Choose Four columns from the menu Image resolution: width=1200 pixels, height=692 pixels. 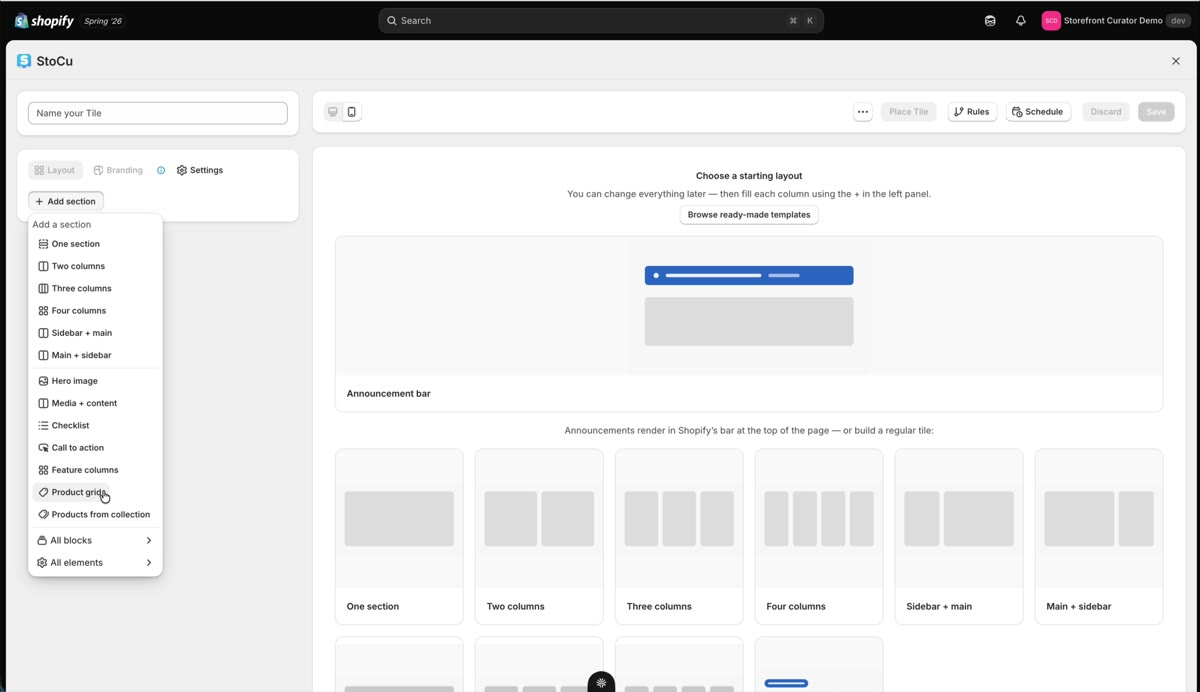click(x=95, y=310)
